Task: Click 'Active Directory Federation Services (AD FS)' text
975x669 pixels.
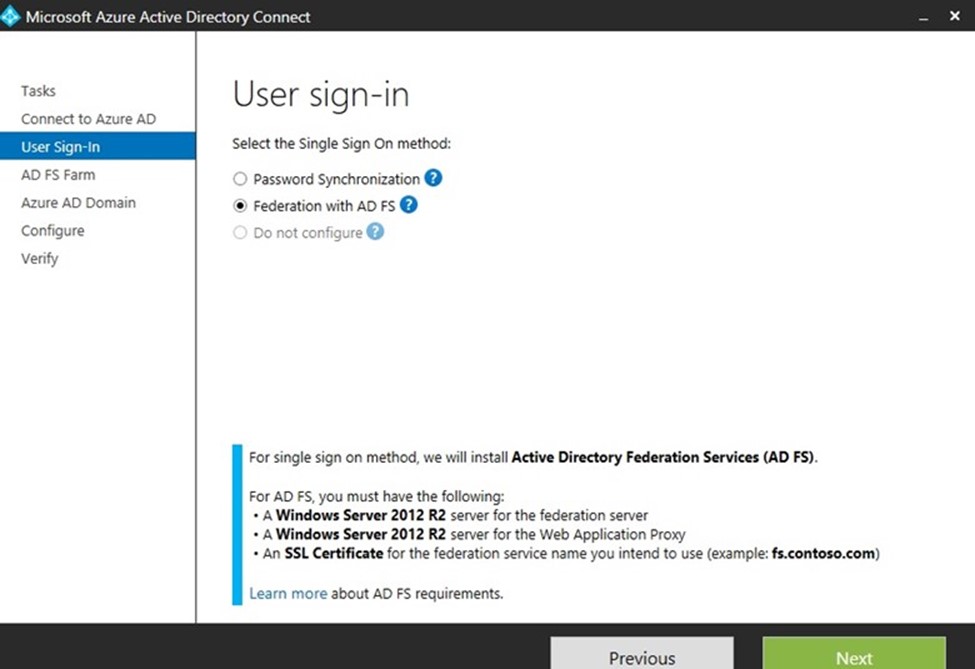Action: pyautogui.click(x=663, y=457)
